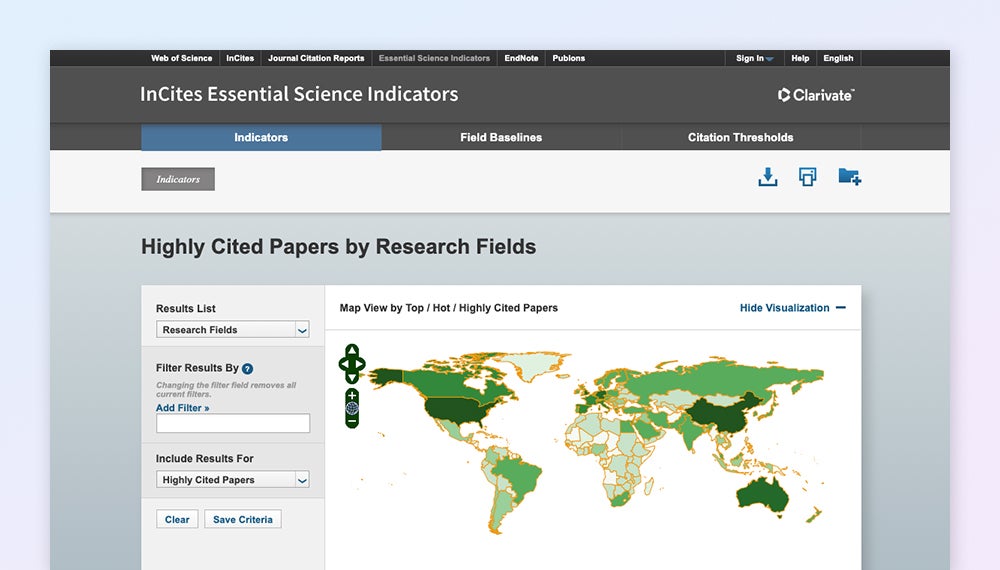Click the print icon
This screenshot has height=570, width=1000.
pos(807,177)
